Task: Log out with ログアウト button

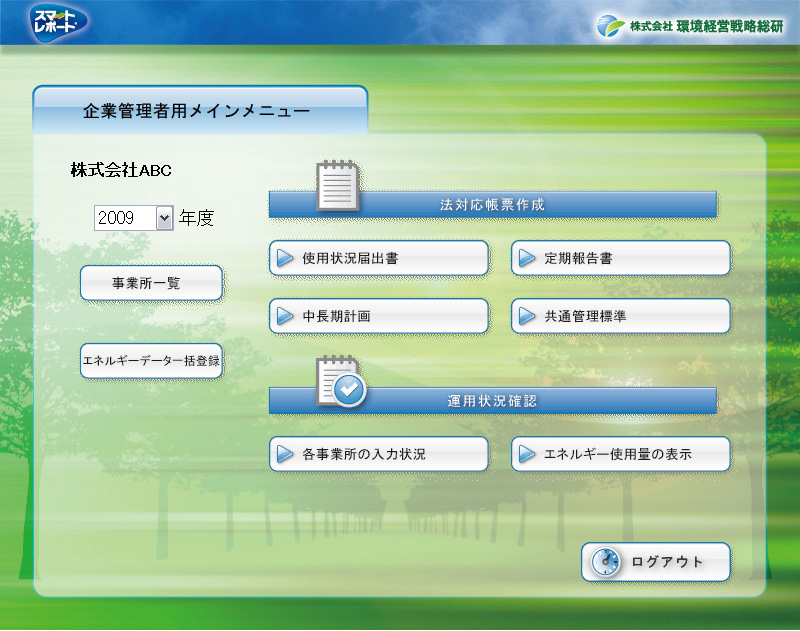Action: [x=656, y=562]
